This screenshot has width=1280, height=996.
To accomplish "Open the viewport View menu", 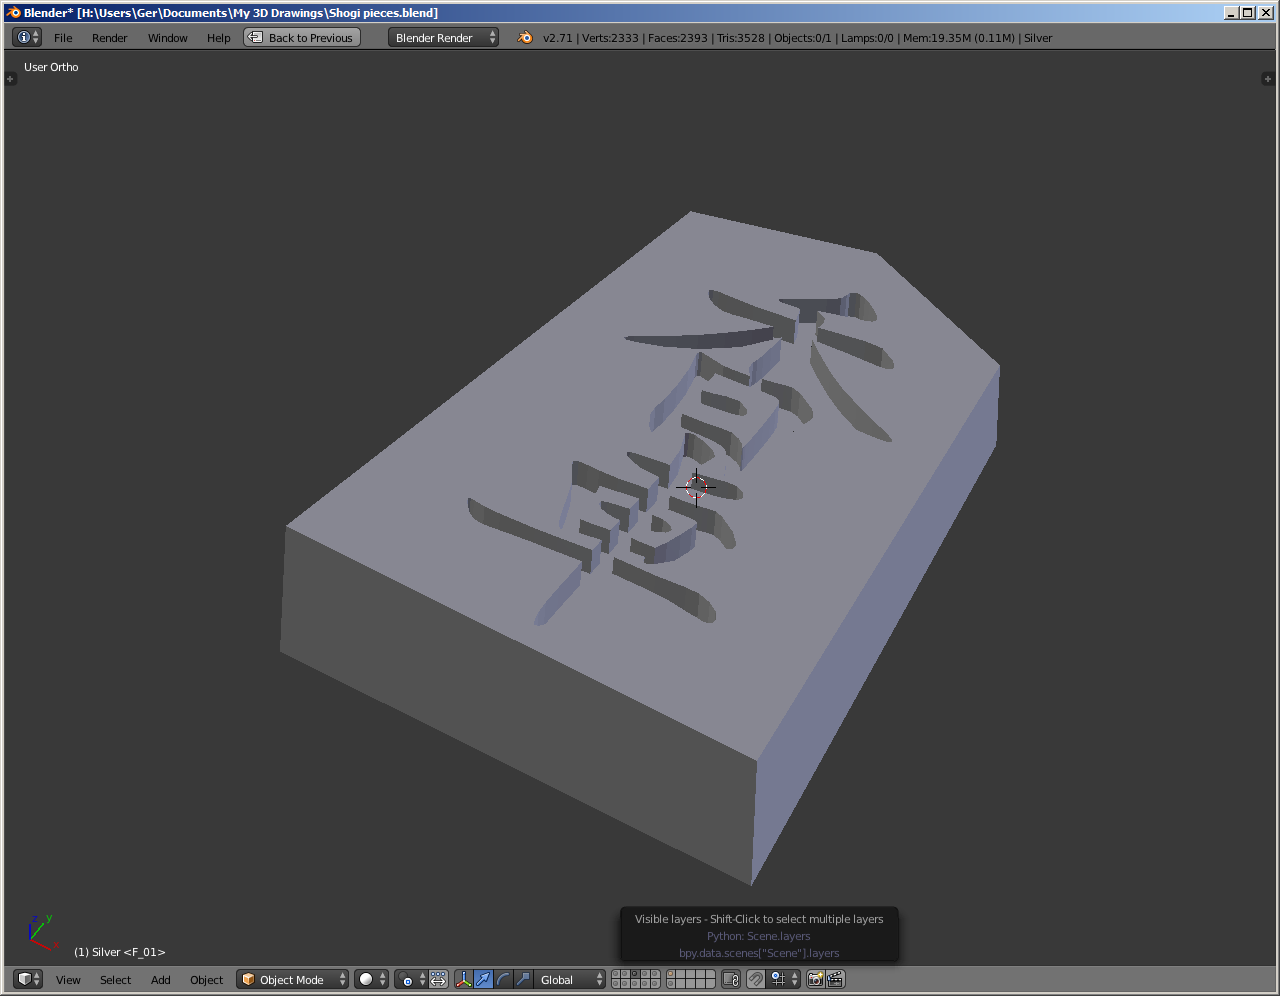I will 68,980.
